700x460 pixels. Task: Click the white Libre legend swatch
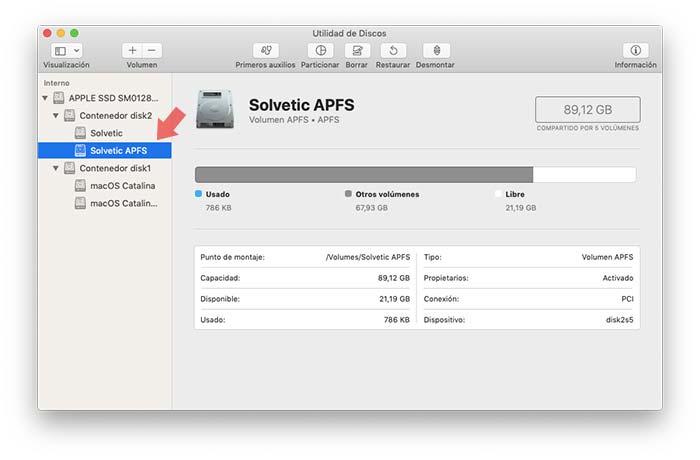498,194
